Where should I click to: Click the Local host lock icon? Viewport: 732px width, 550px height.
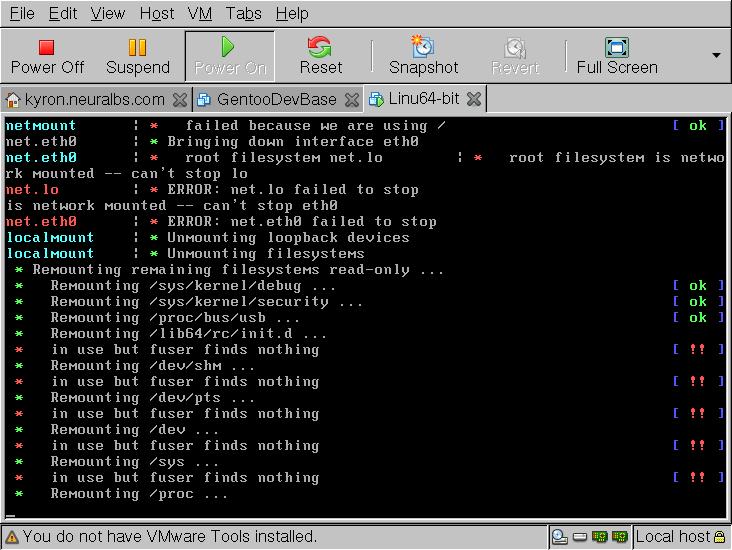tap(720, 537)
